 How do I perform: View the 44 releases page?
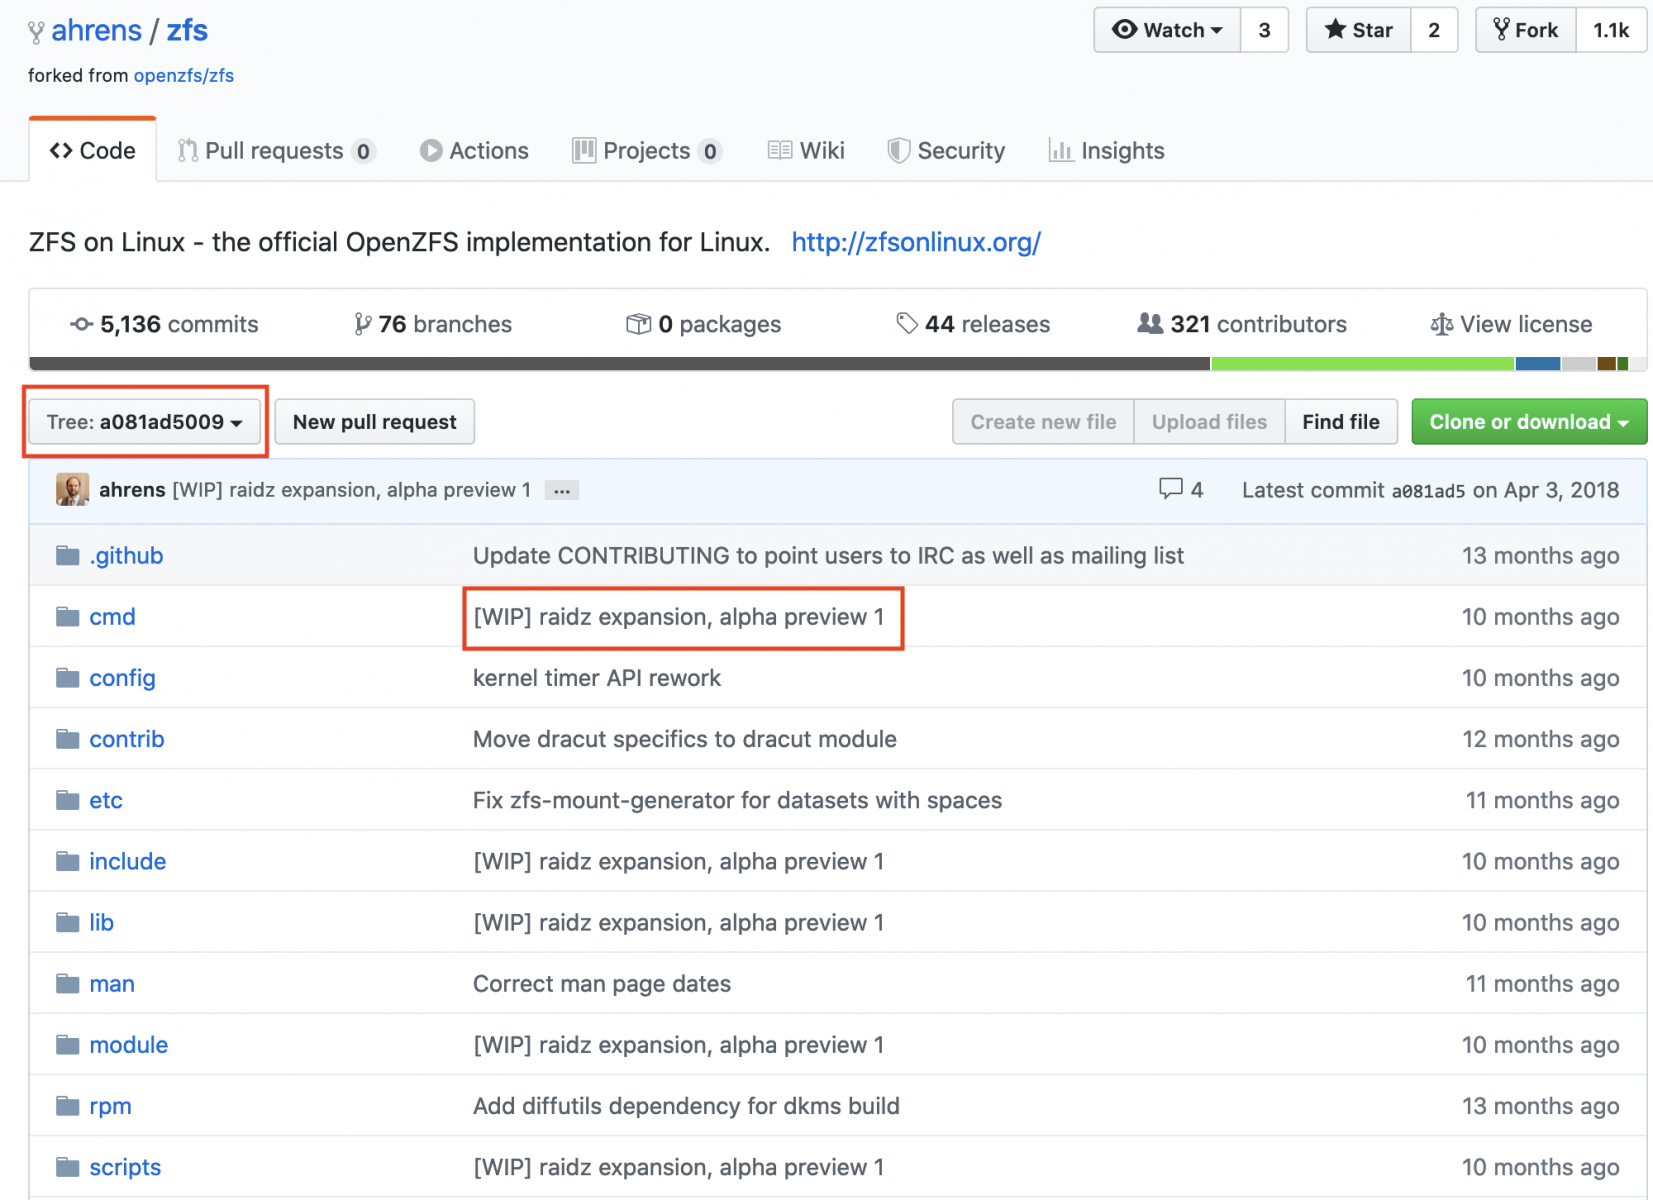(973, 324)
